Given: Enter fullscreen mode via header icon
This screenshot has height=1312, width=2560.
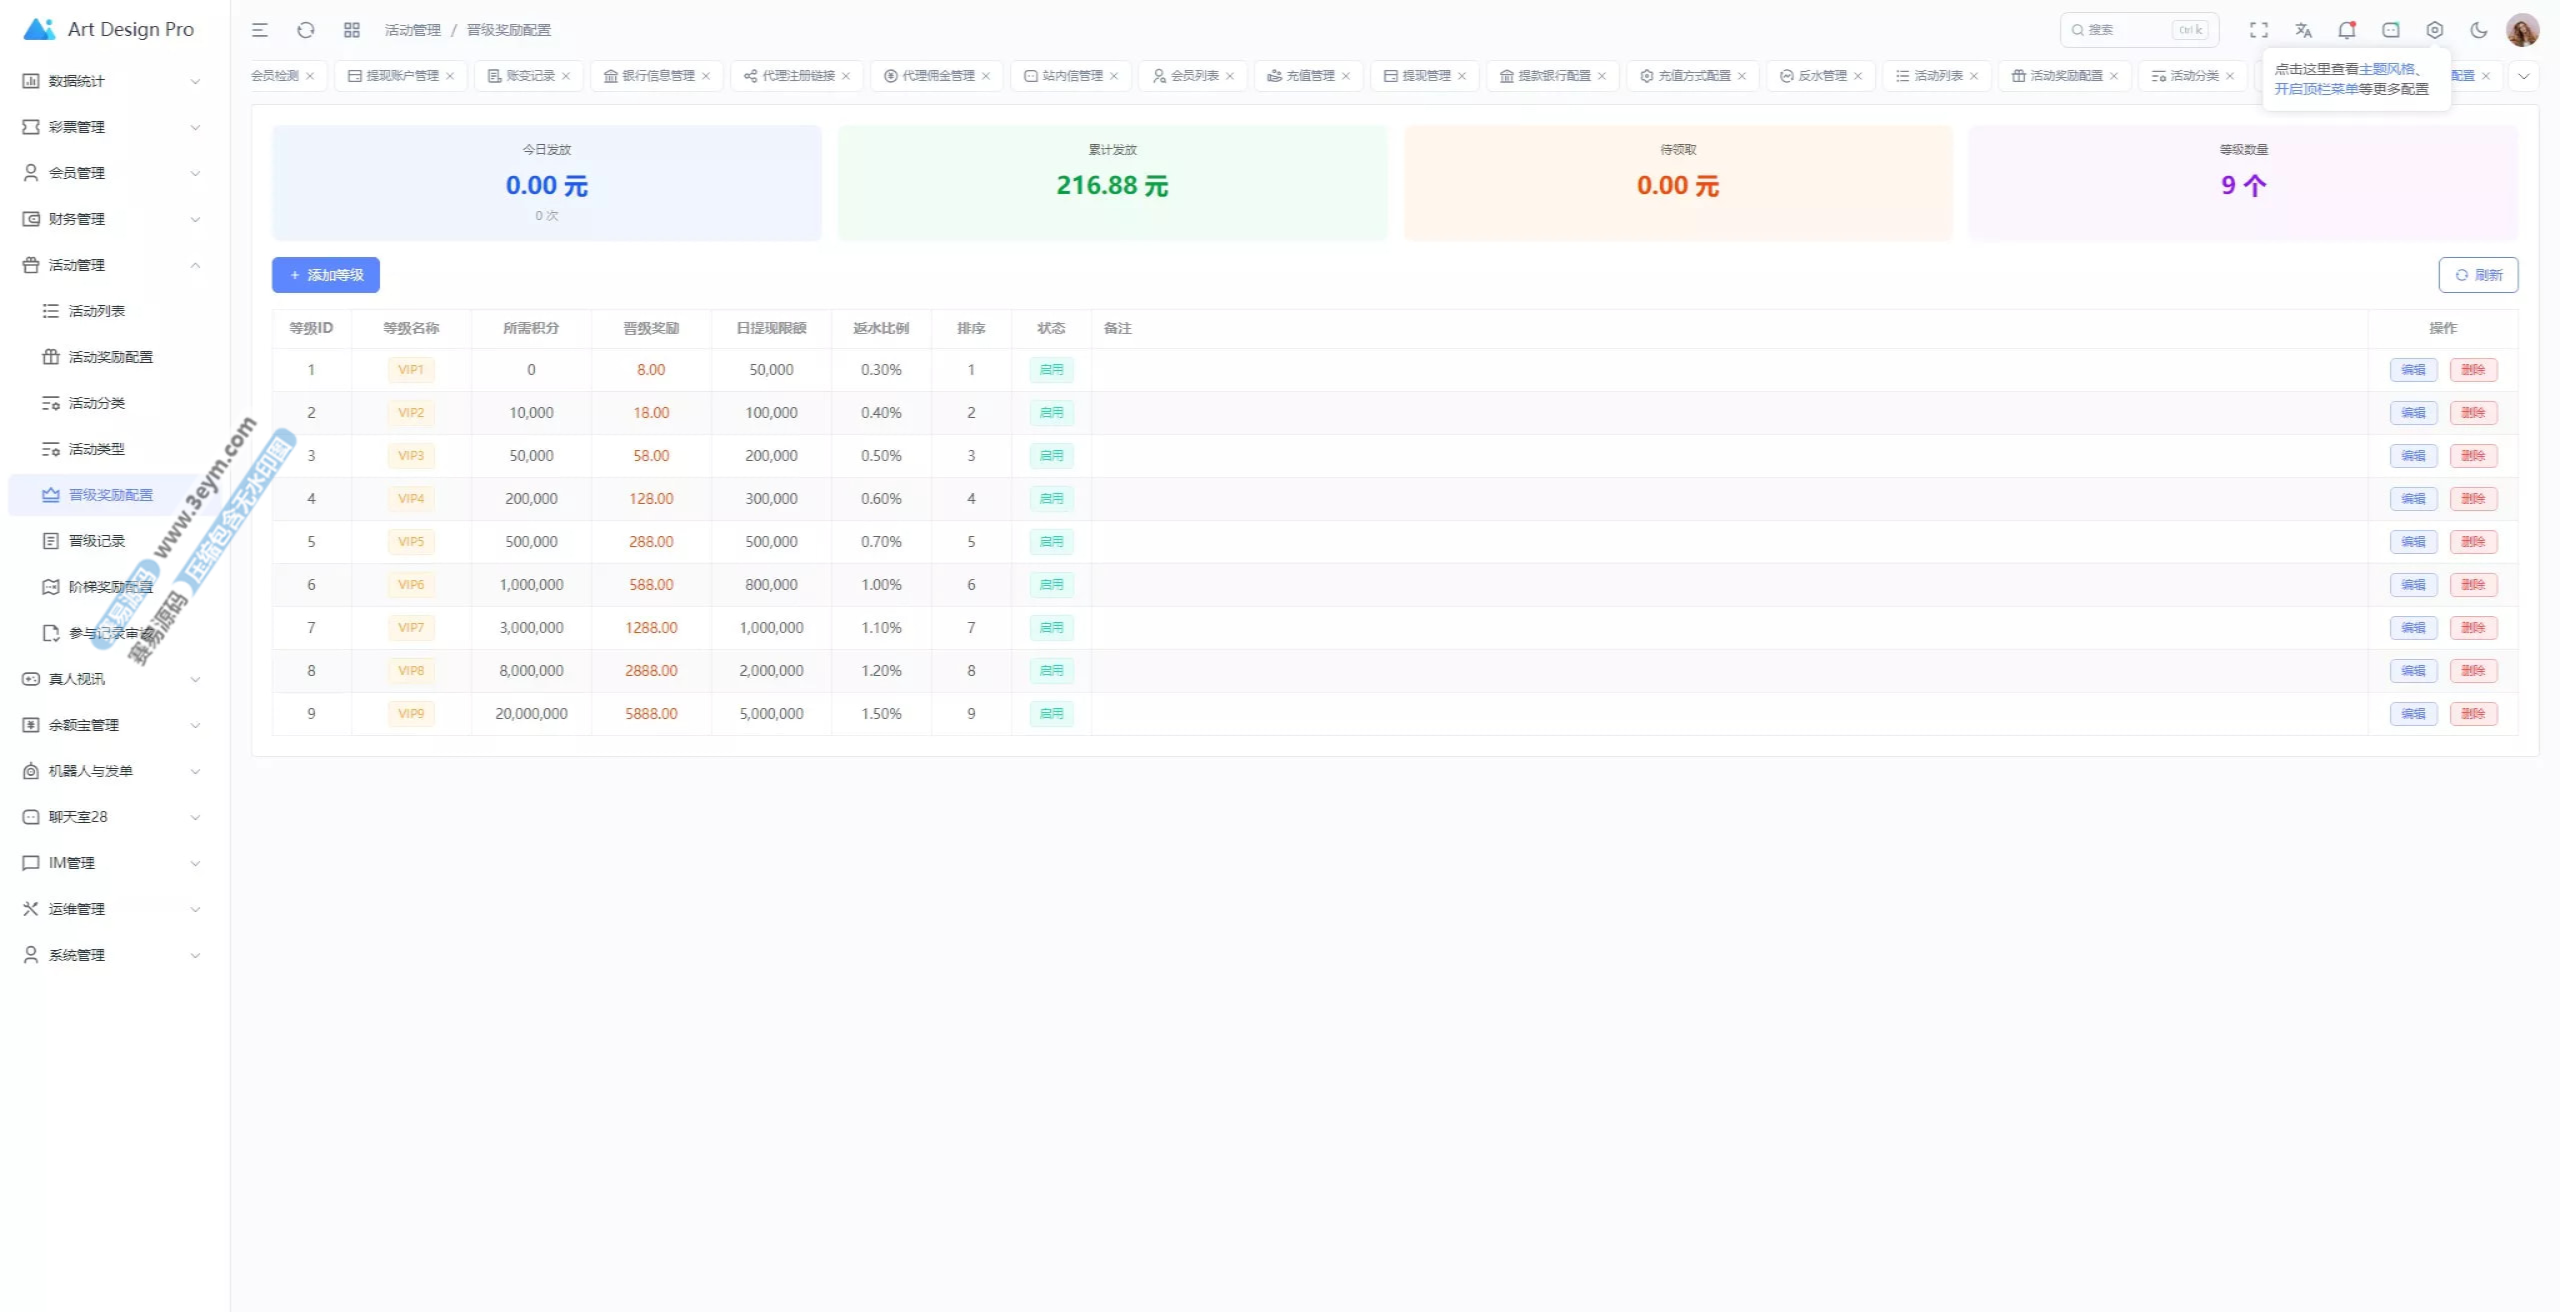Looking at the screenshot, I should [x=2259, y=30].
